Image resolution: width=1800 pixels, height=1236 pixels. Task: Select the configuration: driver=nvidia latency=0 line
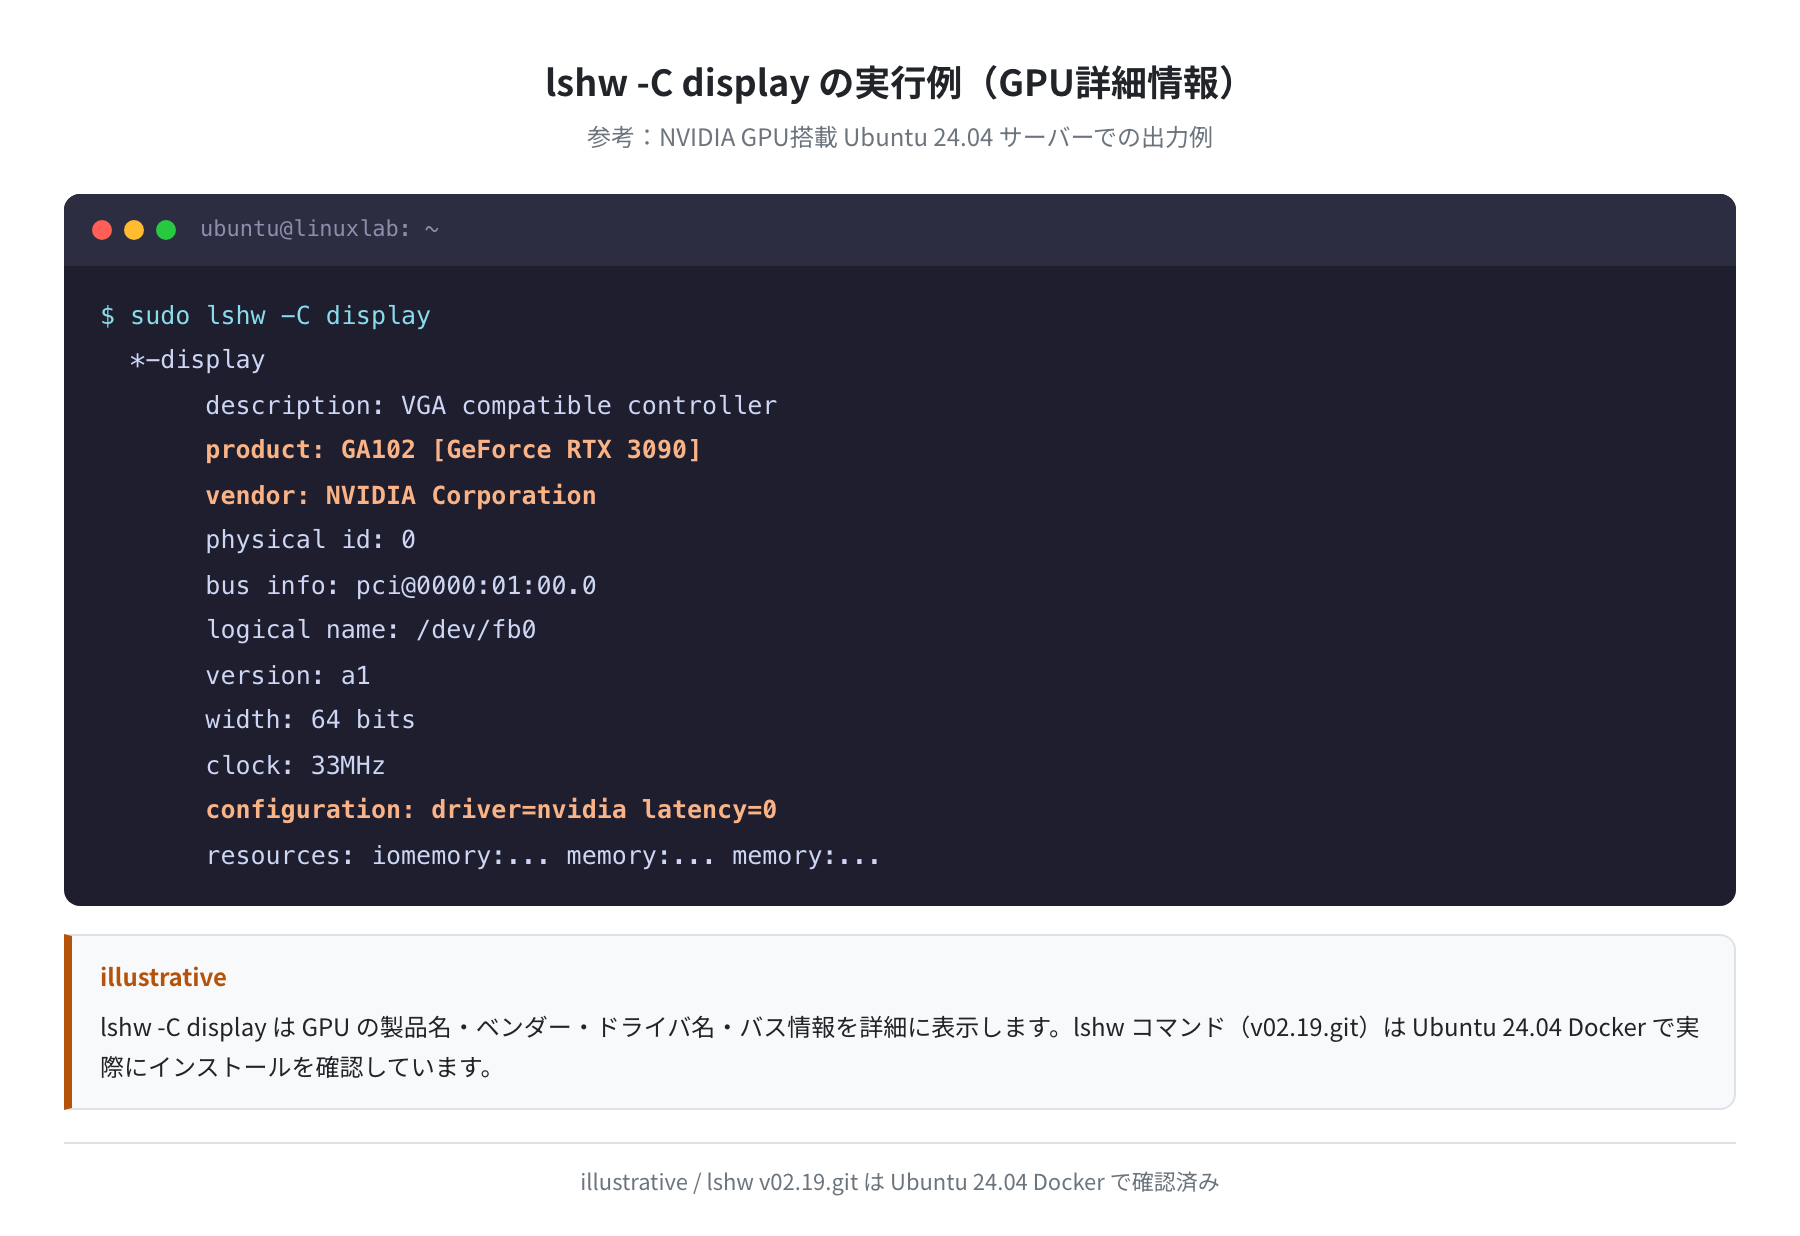[x=491, y=810]
